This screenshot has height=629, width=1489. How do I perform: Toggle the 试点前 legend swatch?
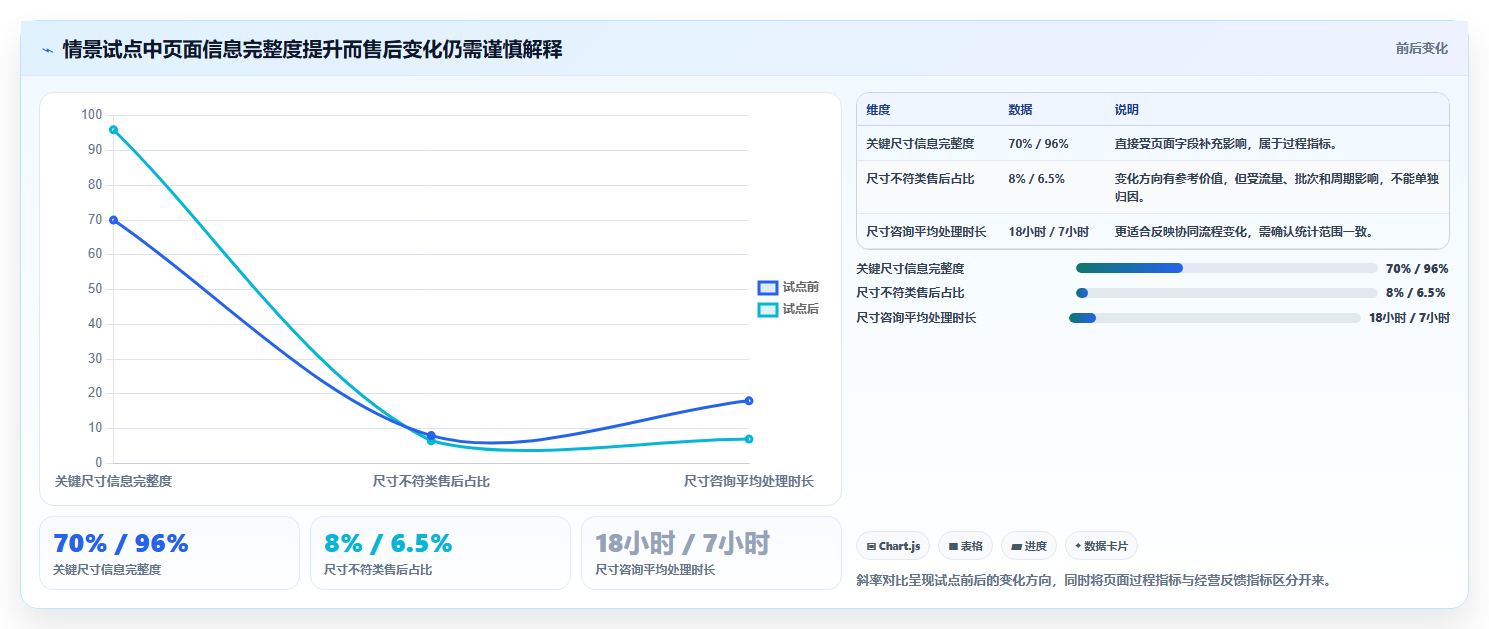(767, 288)
